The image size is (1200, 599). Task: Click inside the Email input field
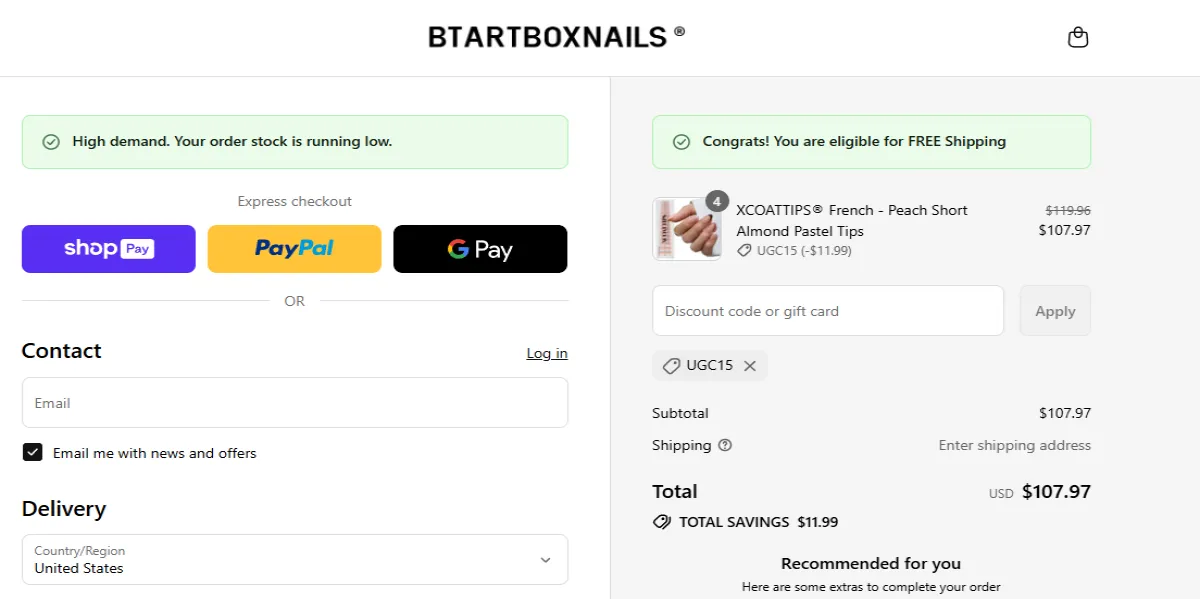[x=294, y=402]
